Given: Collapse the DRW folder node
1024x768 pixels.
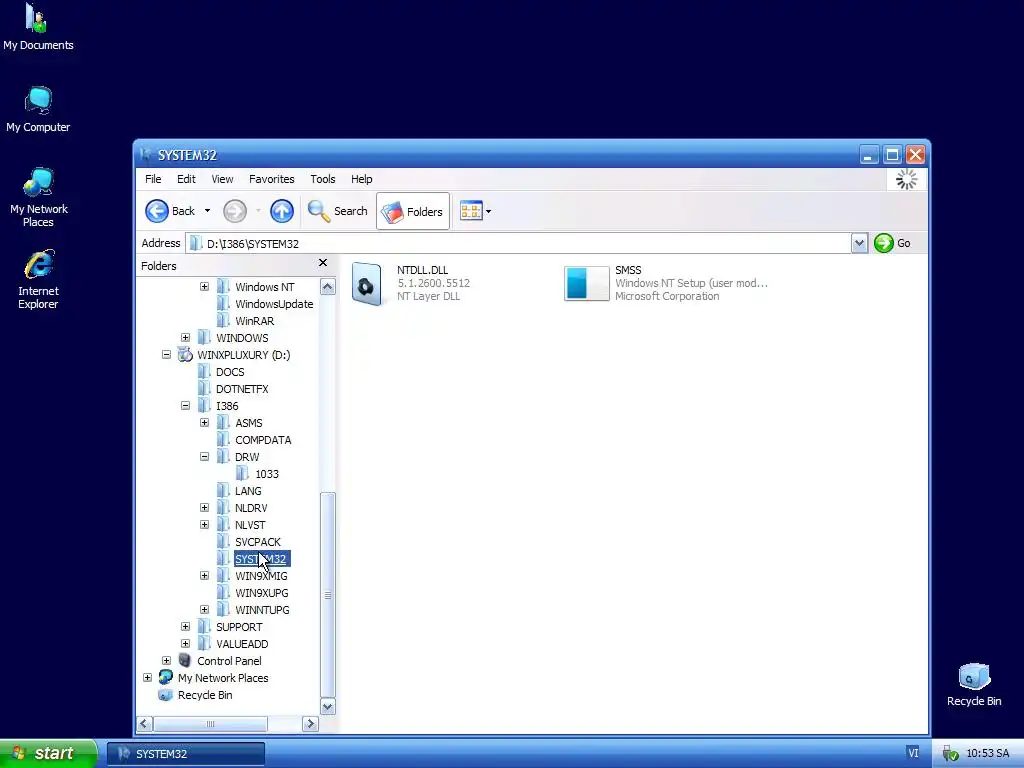Looking at the screenshot, I should pyautogui.click(x=204, y=456).
